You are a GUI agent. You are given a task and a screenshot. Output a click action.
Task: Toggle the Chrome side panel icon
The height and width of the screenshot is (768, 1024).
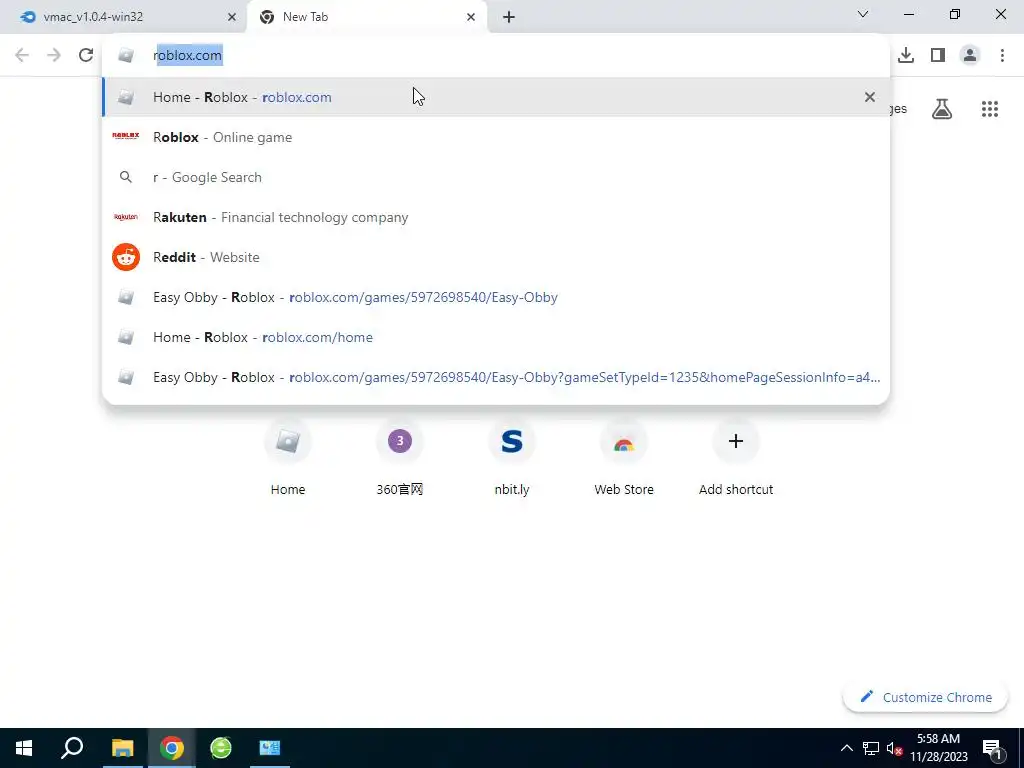click(x=938, y=55)
